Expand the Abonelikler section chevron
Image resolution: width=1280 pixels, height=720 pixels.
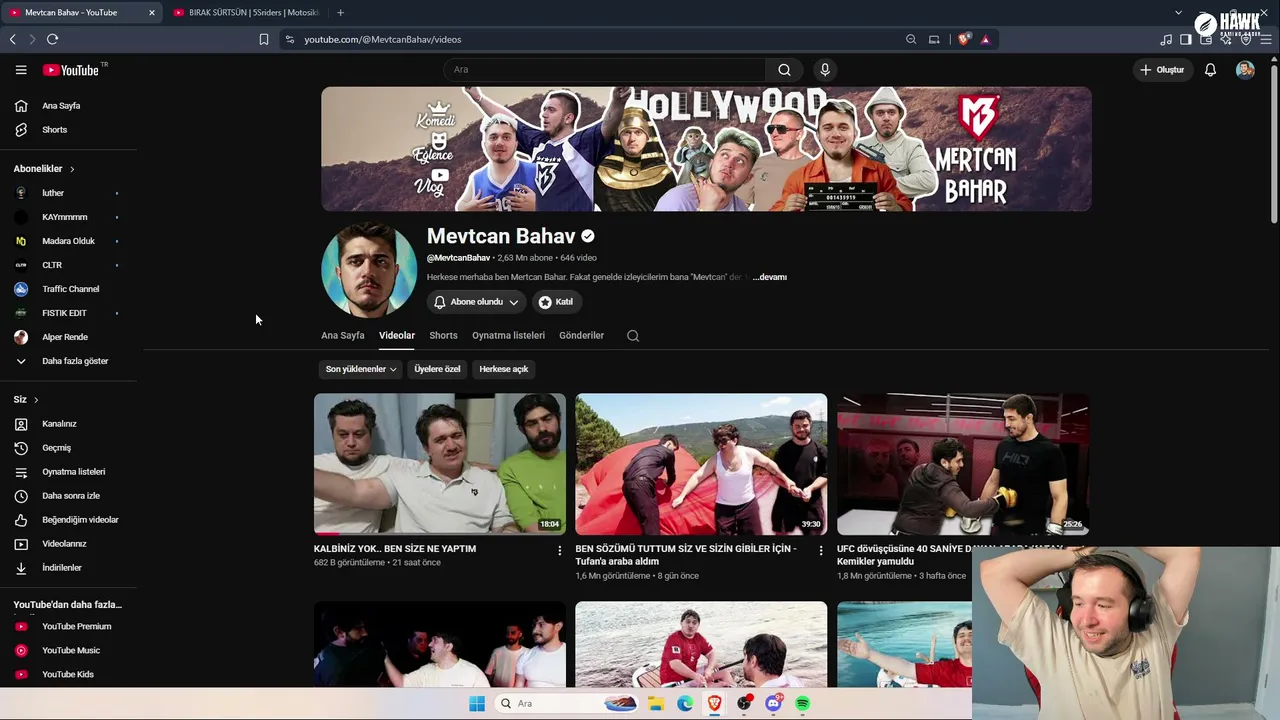point(72,169)
